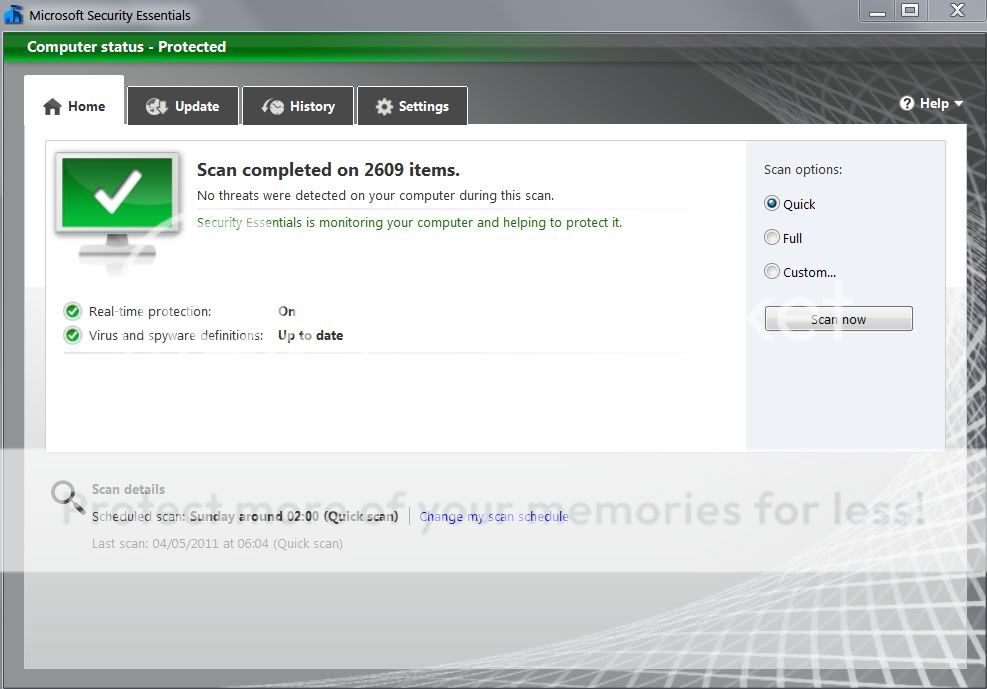Click the Microsoft Security Essentials title icon

pyautogui.click(x=13, y=14)
